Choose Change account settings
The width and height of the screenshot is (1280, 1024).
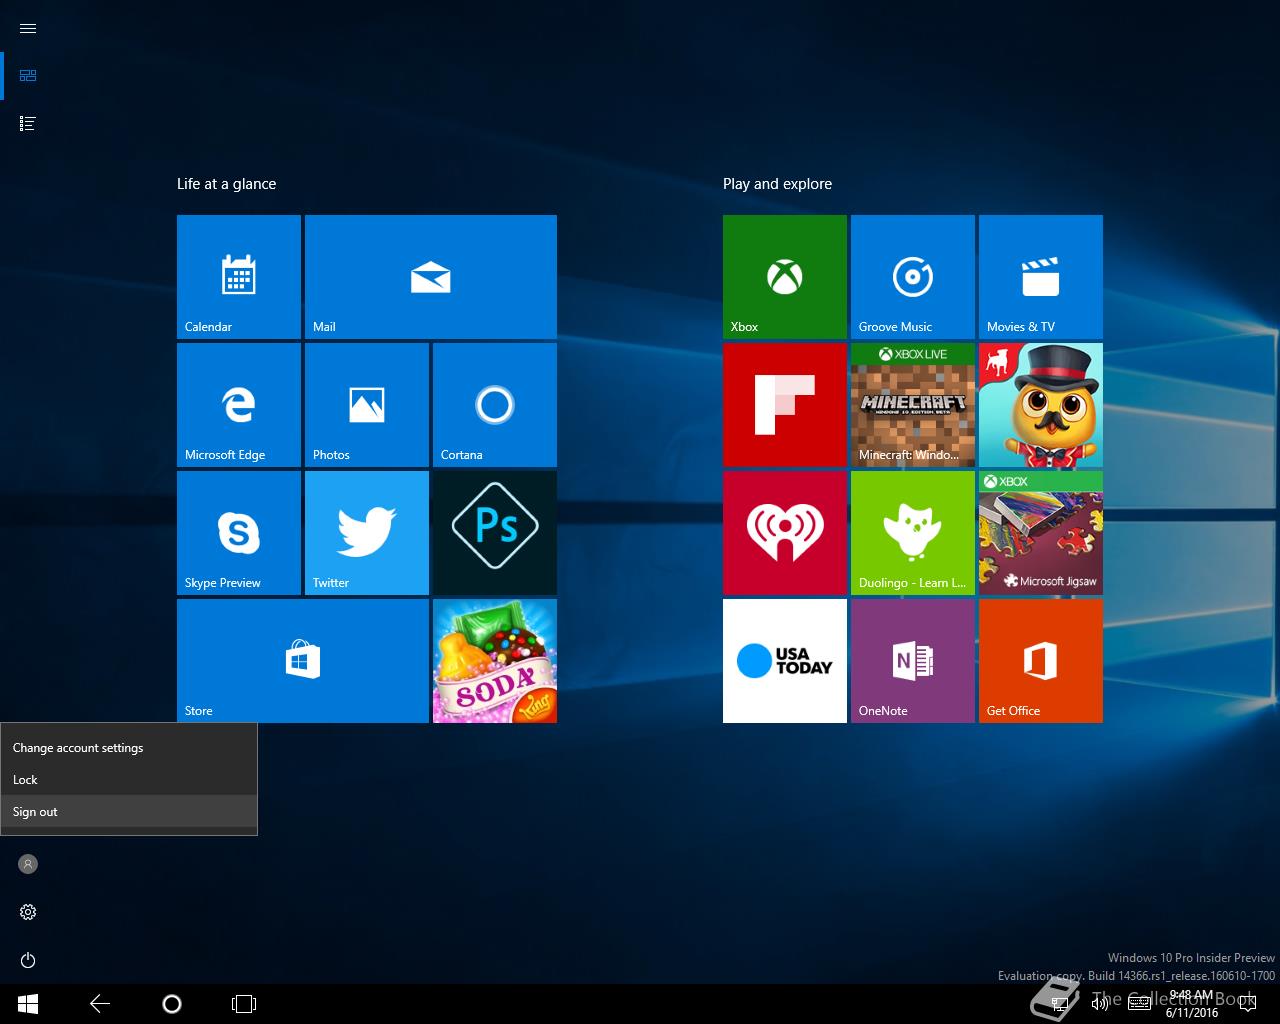[129, 748]
